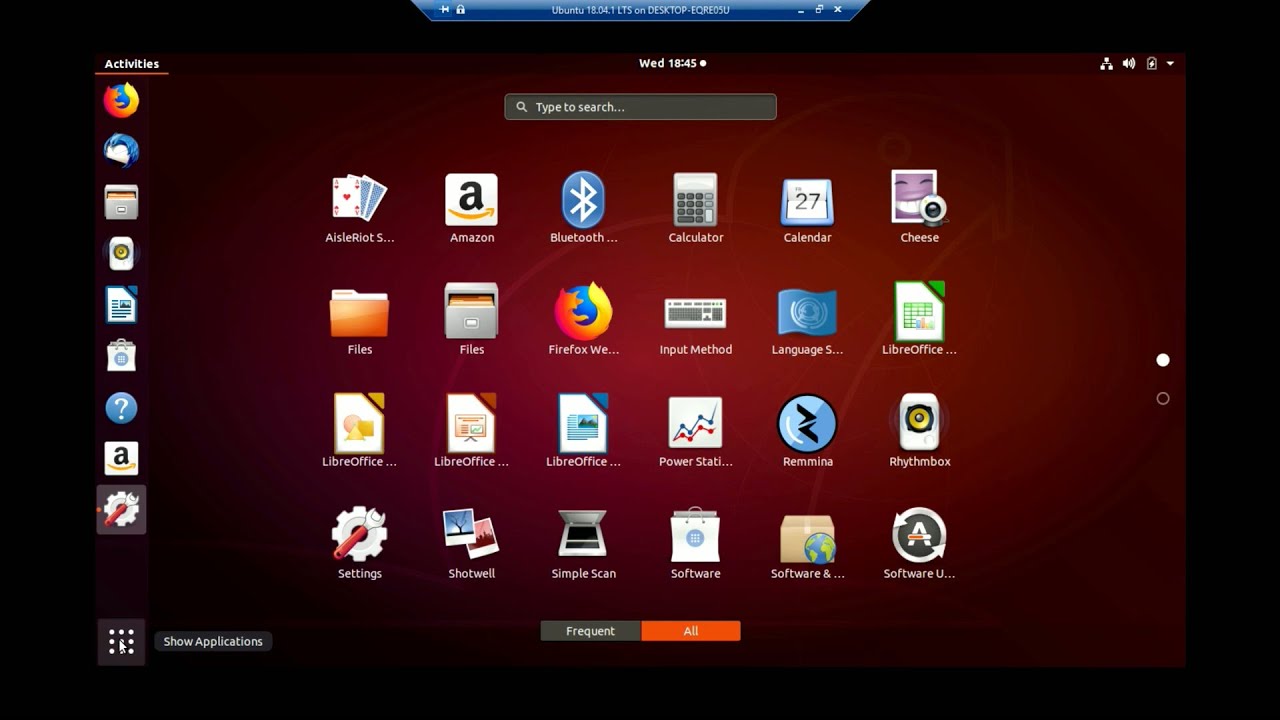This screenshot has height=720, width=1280.
Task: Launch Language Support
Action: [x=808, y=320]
